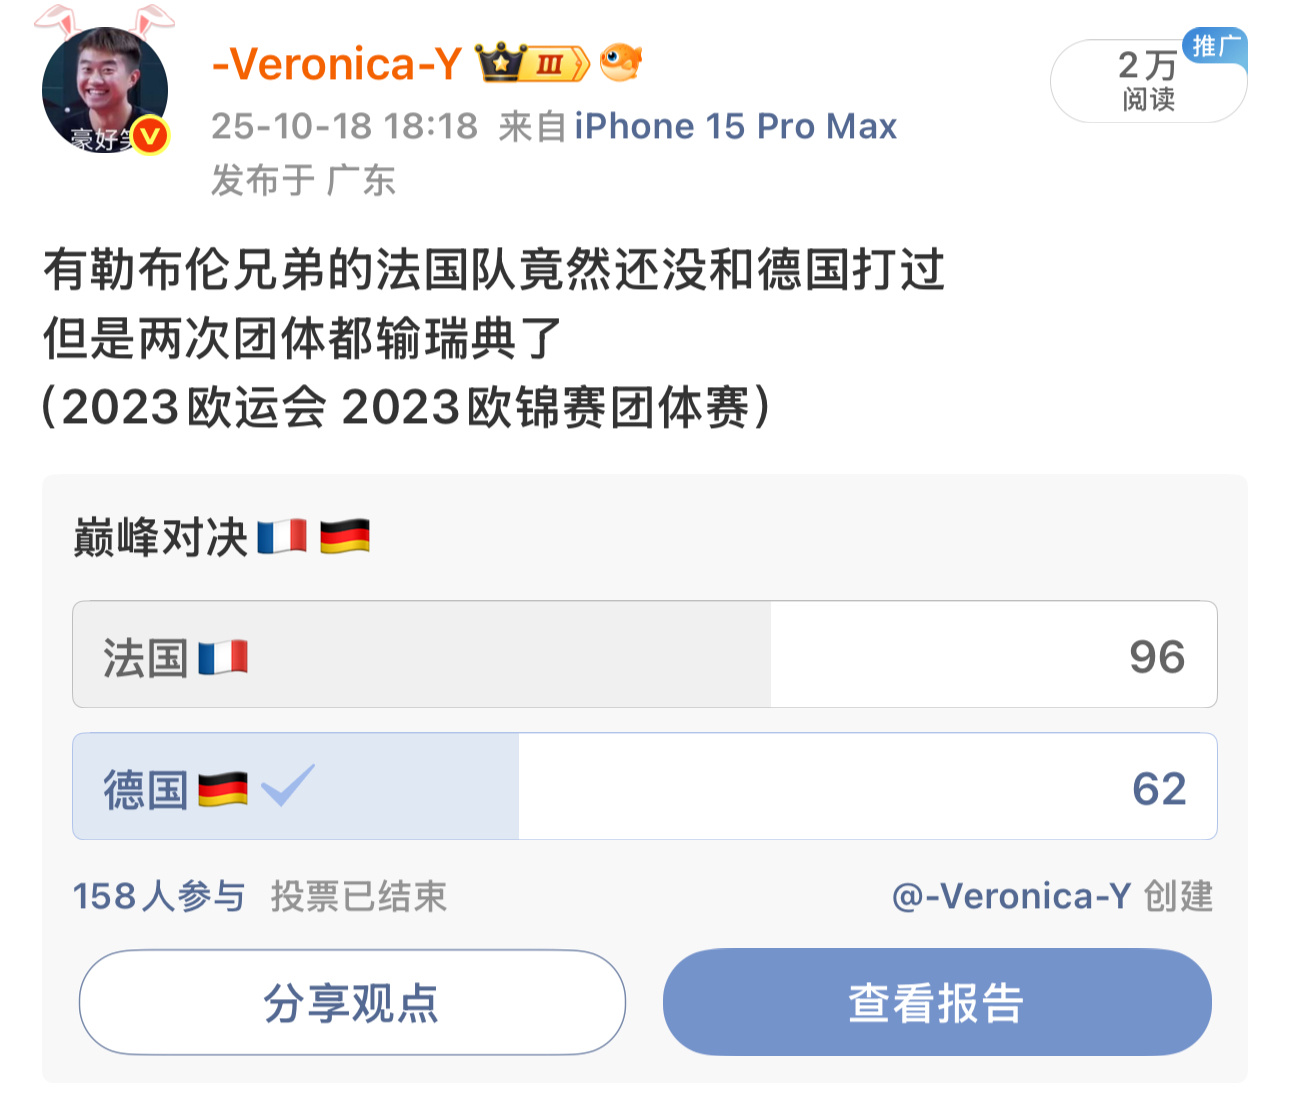Tap the German flag in 德国 option
Image resolution: width=1290 pixels, height=1096 pixels.
223,789
